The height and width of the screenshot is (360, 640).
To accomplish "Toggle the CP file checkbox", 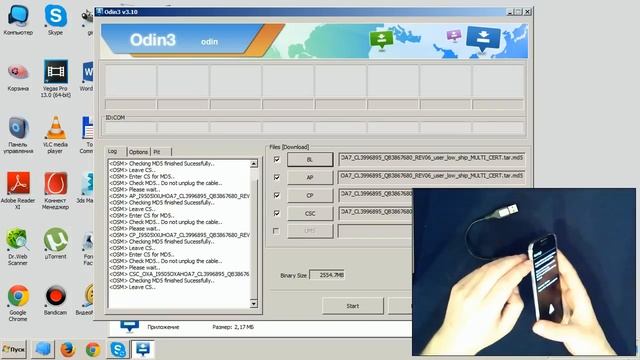I will click(277, 195).
